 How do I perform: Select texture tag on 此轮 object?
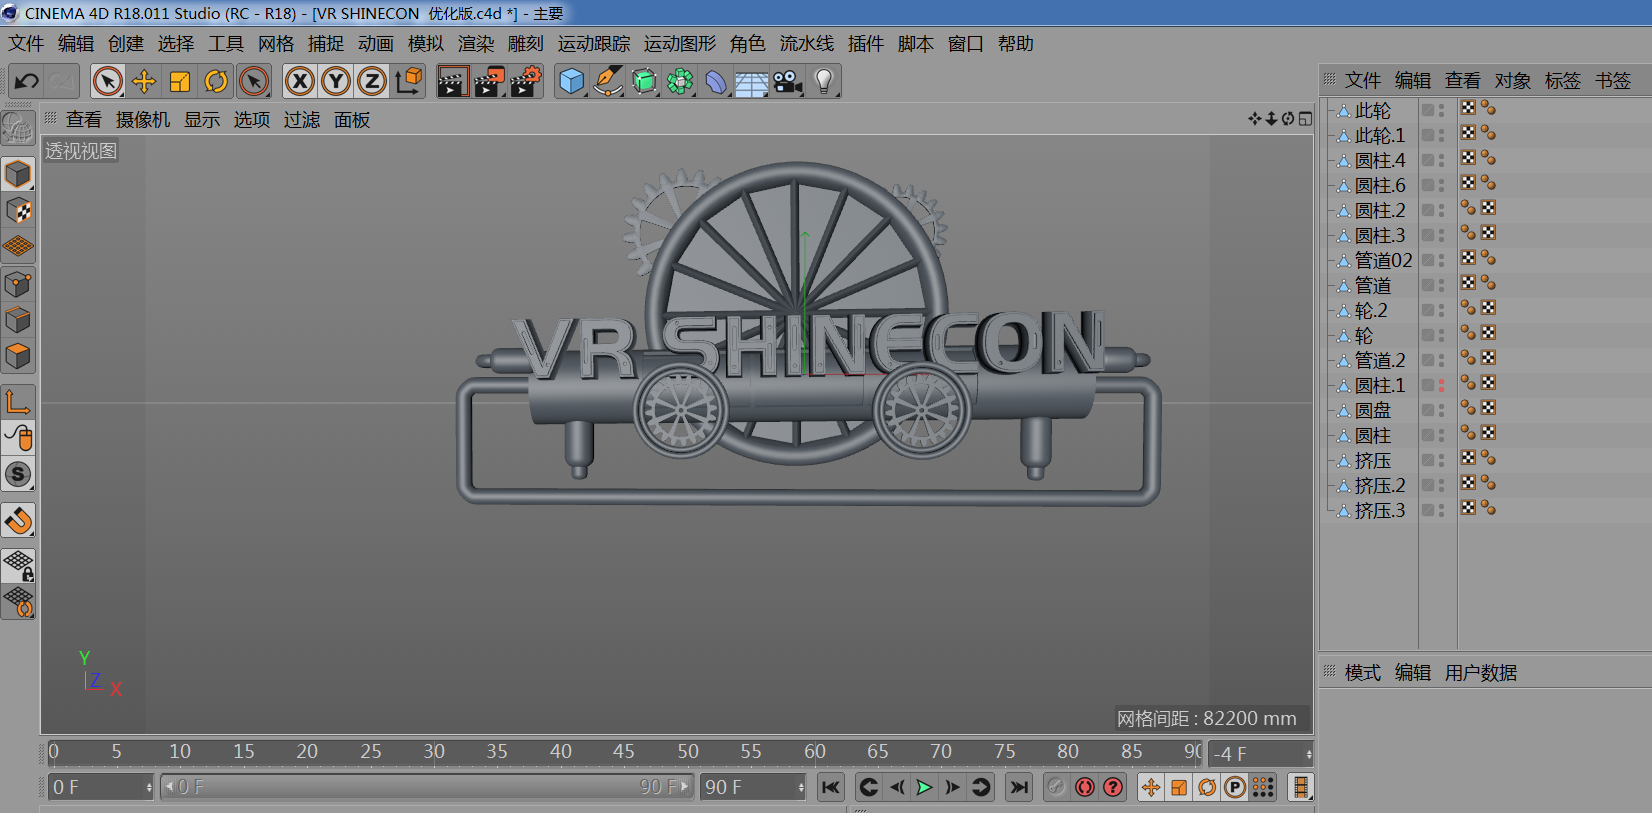(1468, 108)
